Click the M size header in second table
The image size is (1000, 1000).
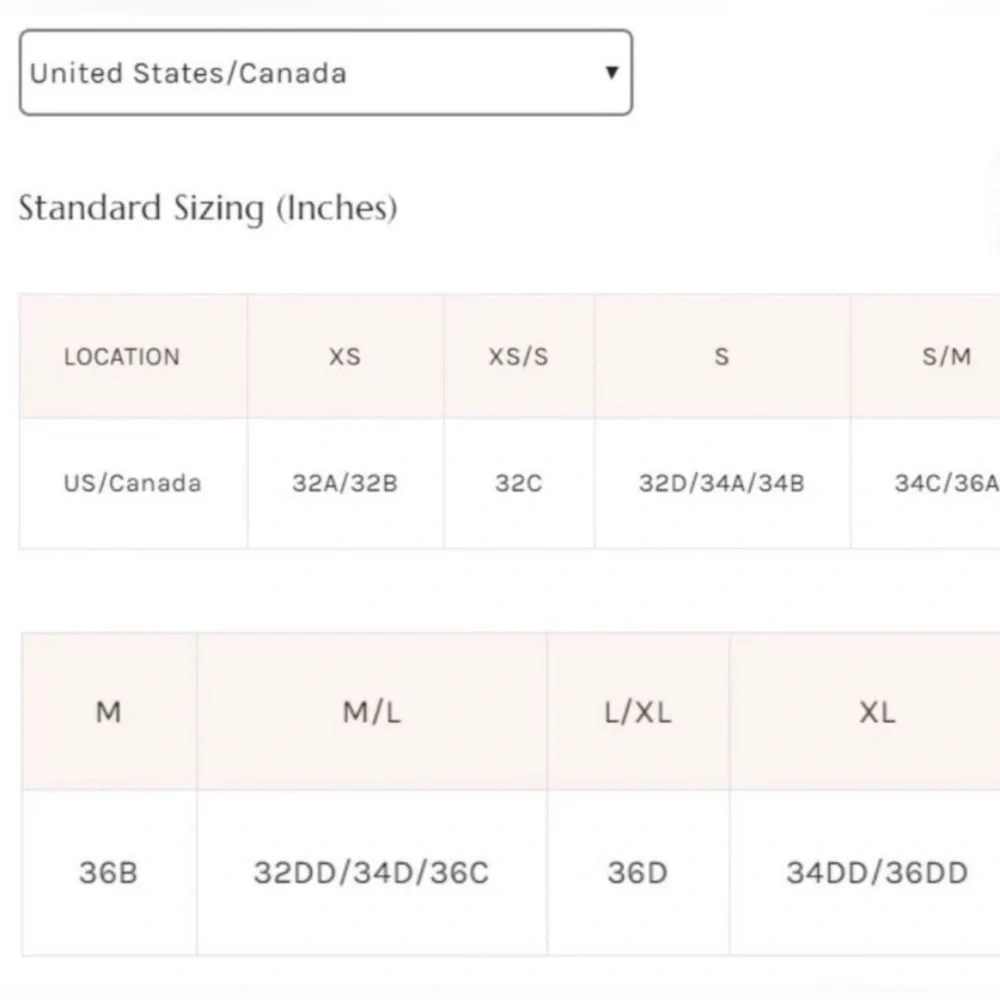click(109, 712)
